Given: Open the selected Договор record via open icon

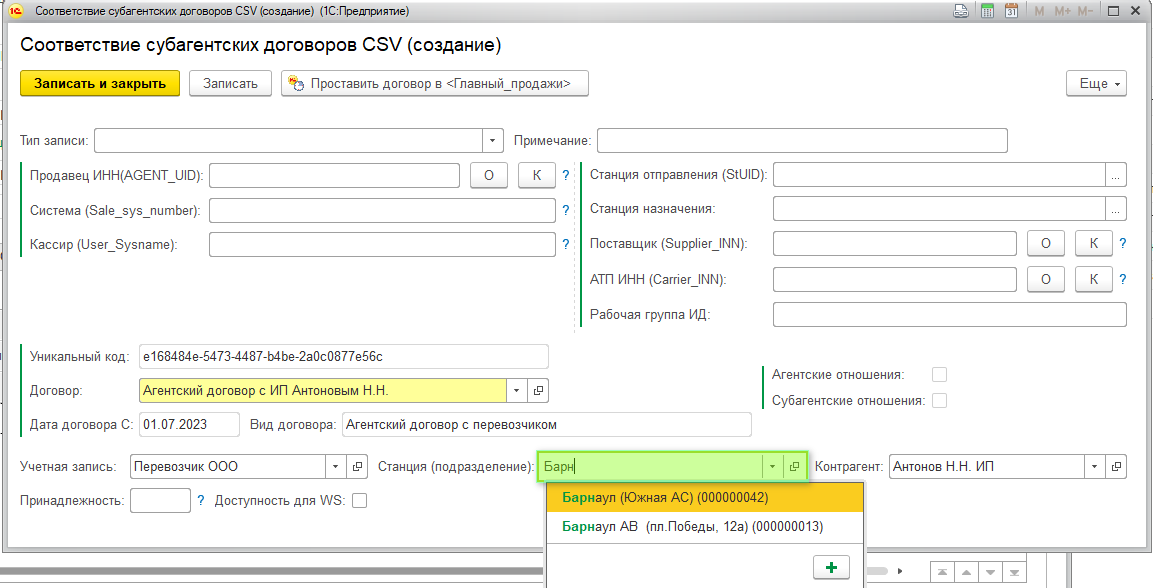Looking at the screenshot, I should click(x=538, y=390).
